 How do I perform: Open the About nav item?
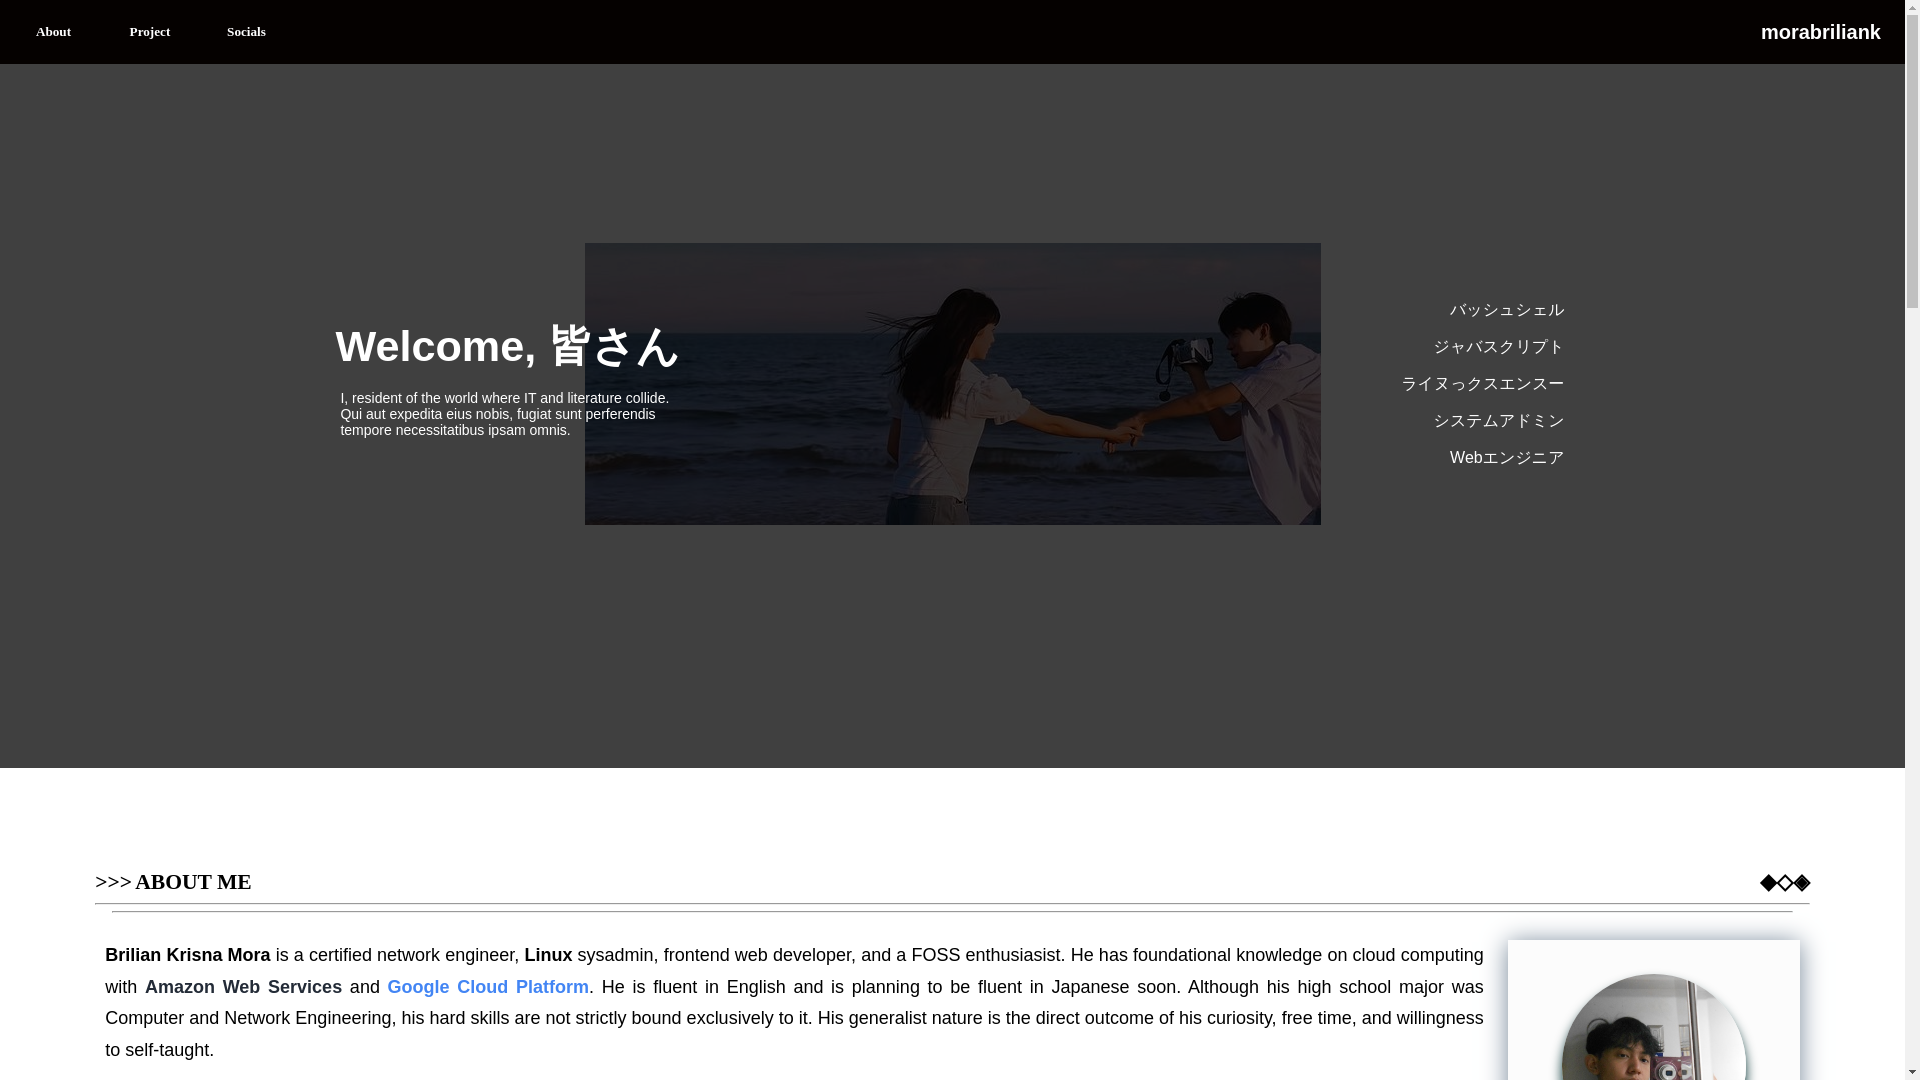[x=53, y=32]
